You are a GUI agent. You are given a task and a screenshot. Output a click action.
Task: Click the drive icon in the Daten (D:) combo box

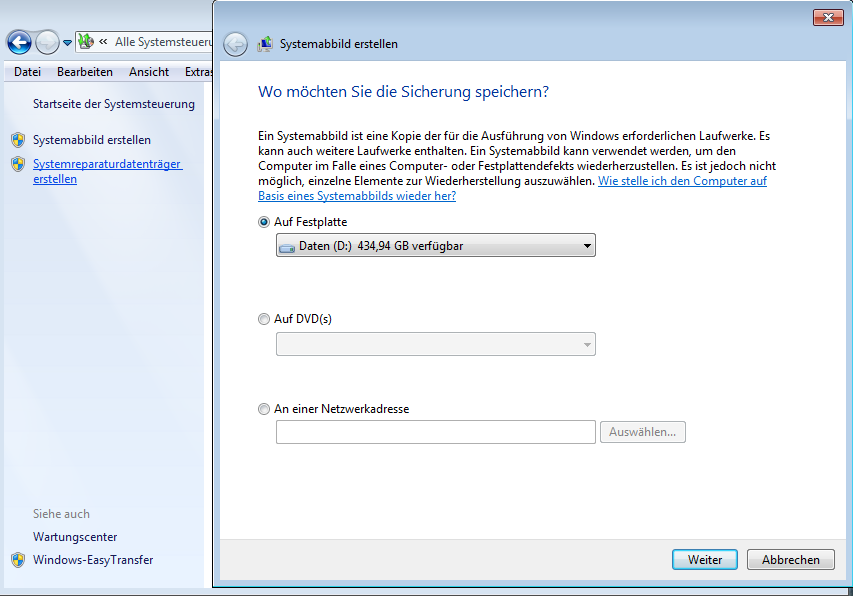point(287,247)
